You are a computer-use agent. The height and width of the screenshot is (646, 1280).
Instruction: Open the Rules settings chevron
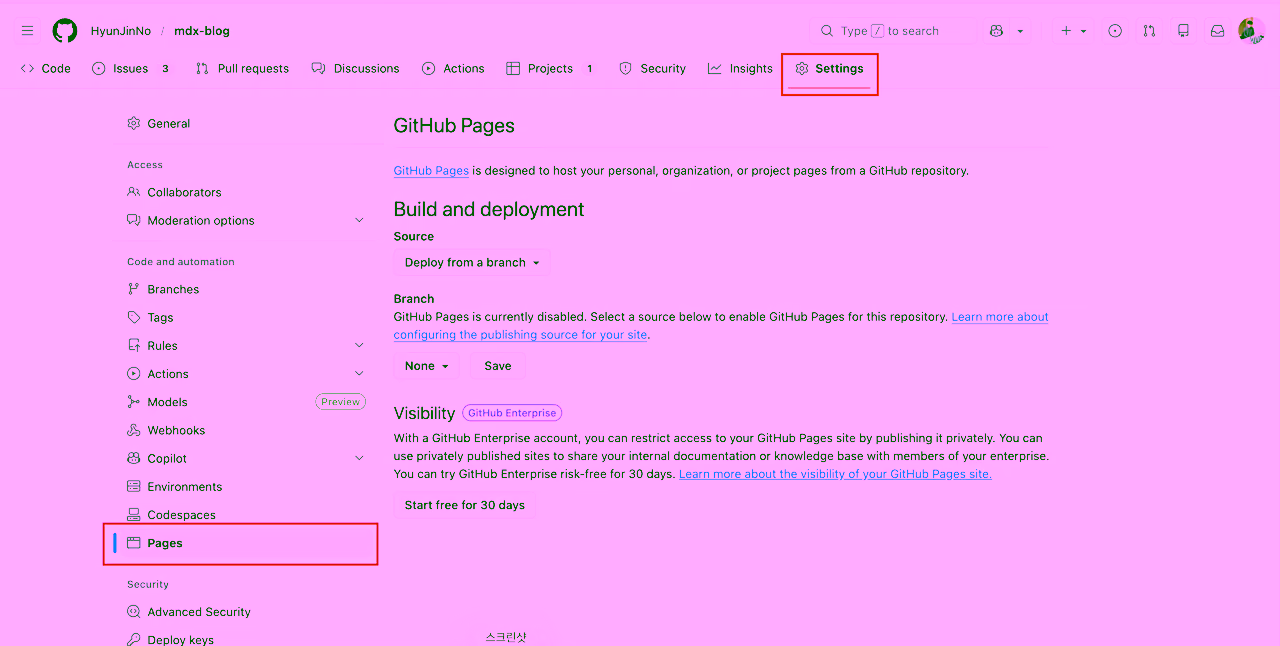click(359, 344)
